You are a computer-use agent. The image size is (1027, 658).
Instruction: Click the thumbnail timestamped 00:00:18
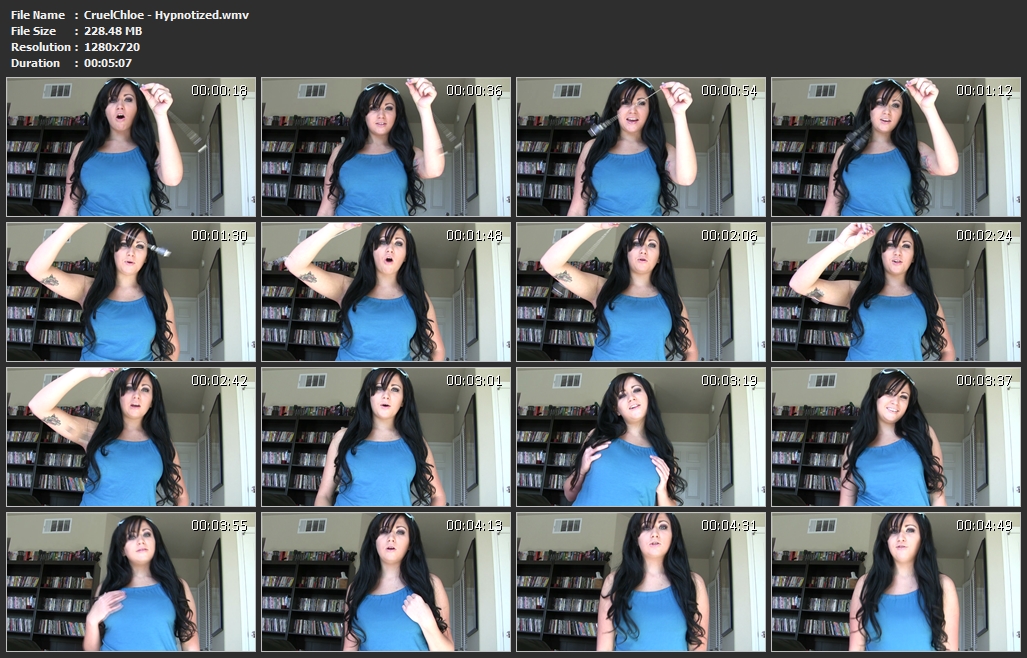(131, 147)
